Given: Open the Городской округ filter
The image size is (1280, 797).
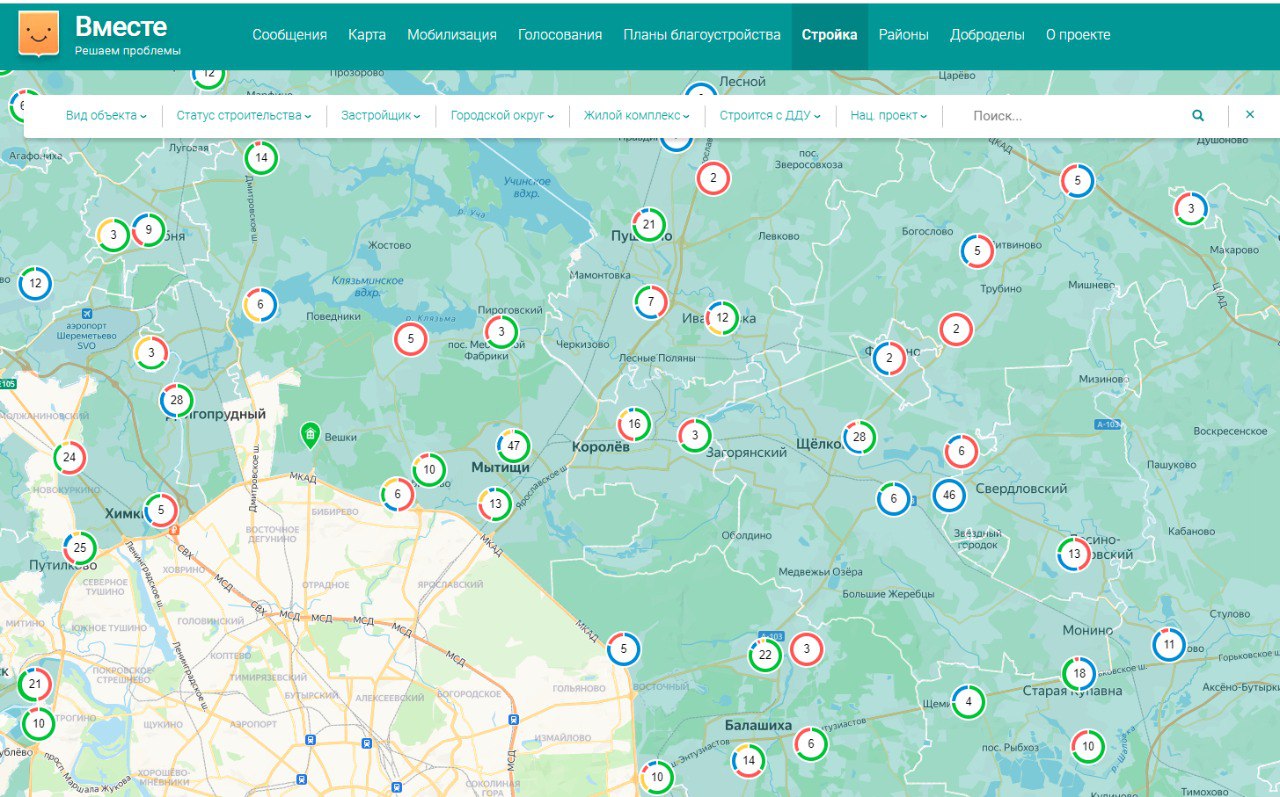Looking at the screenshot, I should [502, 116].
